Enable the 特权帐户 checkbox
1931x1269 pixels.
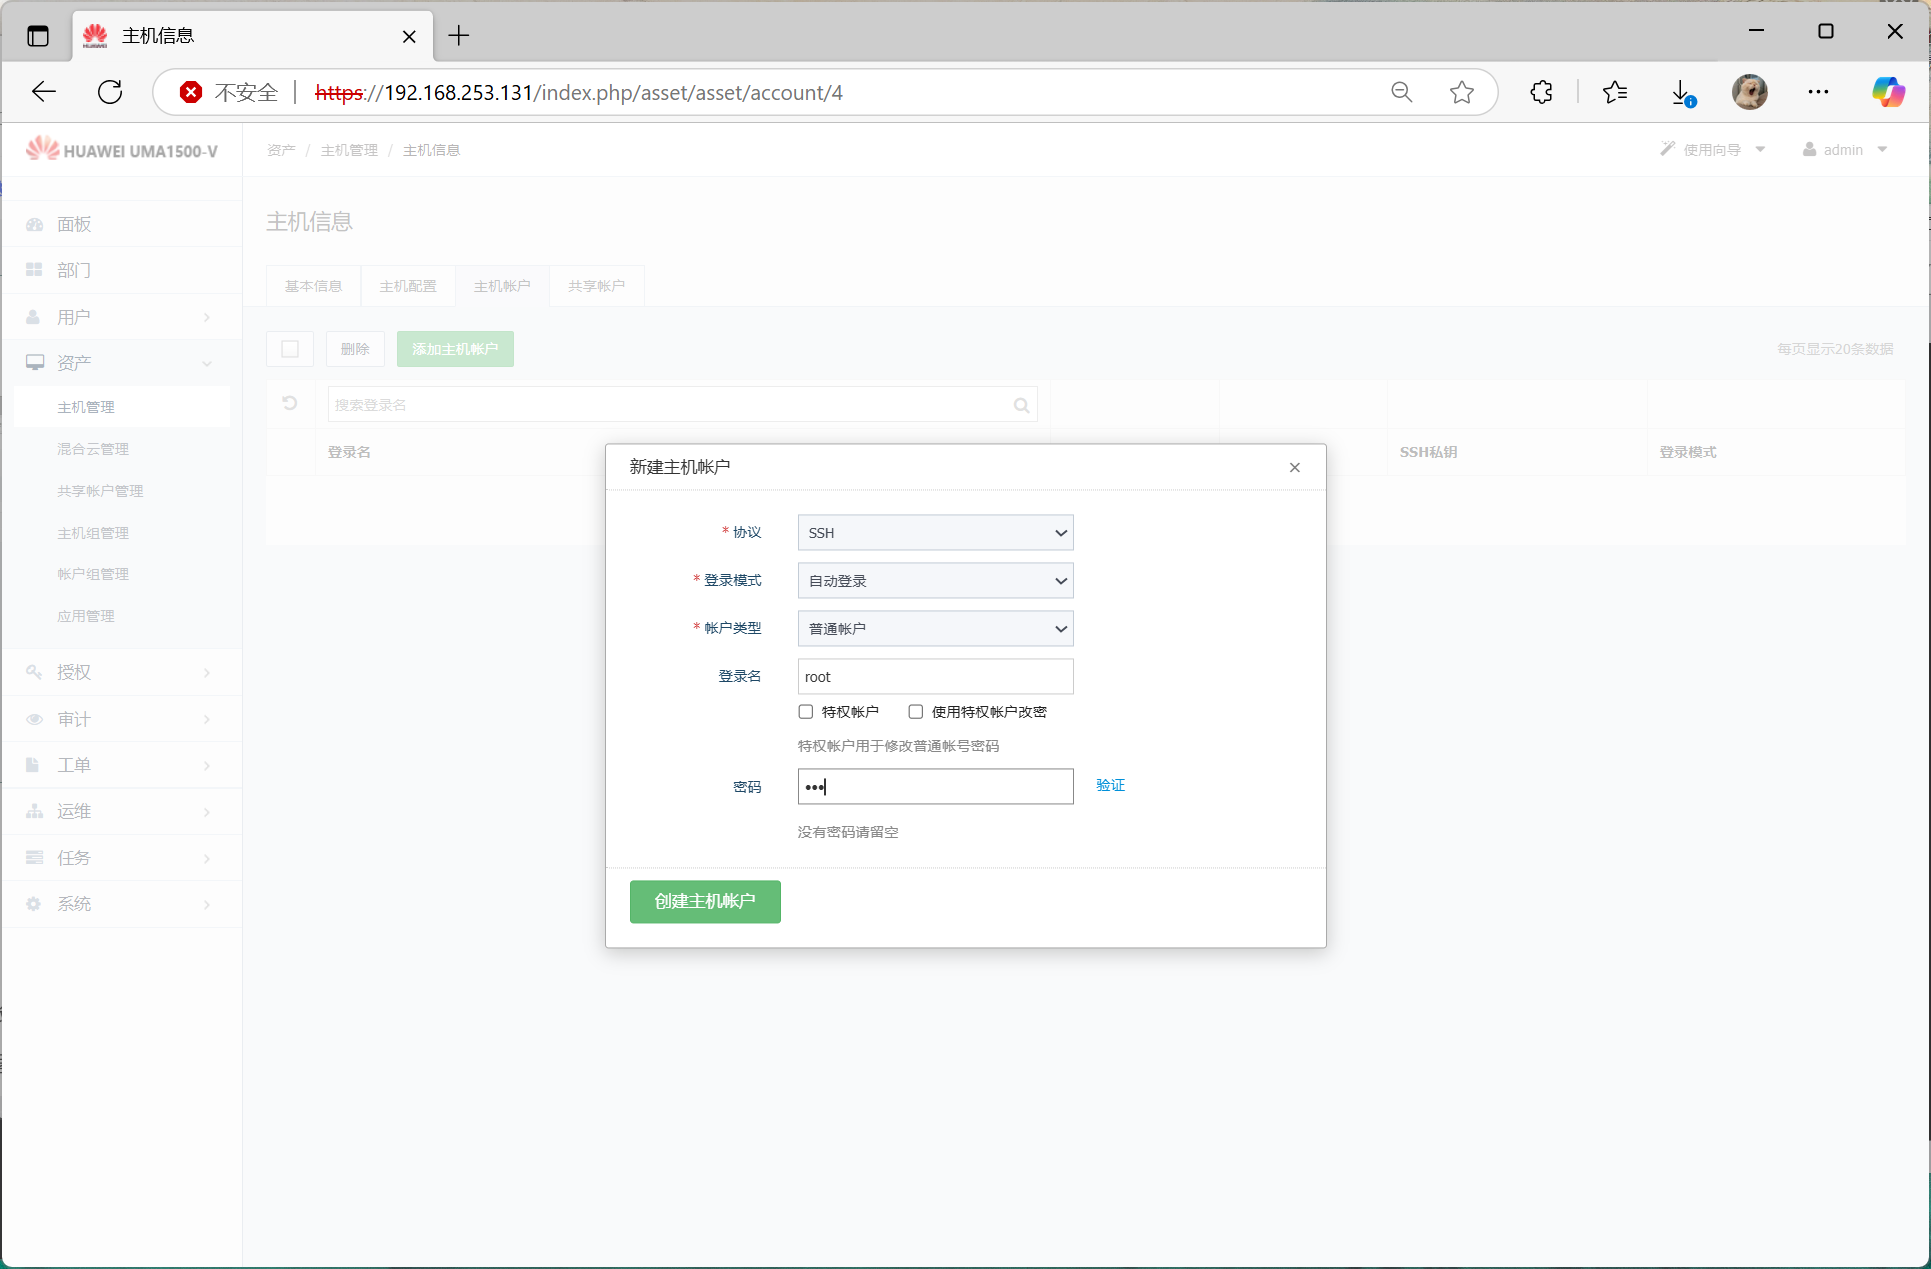point(806,712)
